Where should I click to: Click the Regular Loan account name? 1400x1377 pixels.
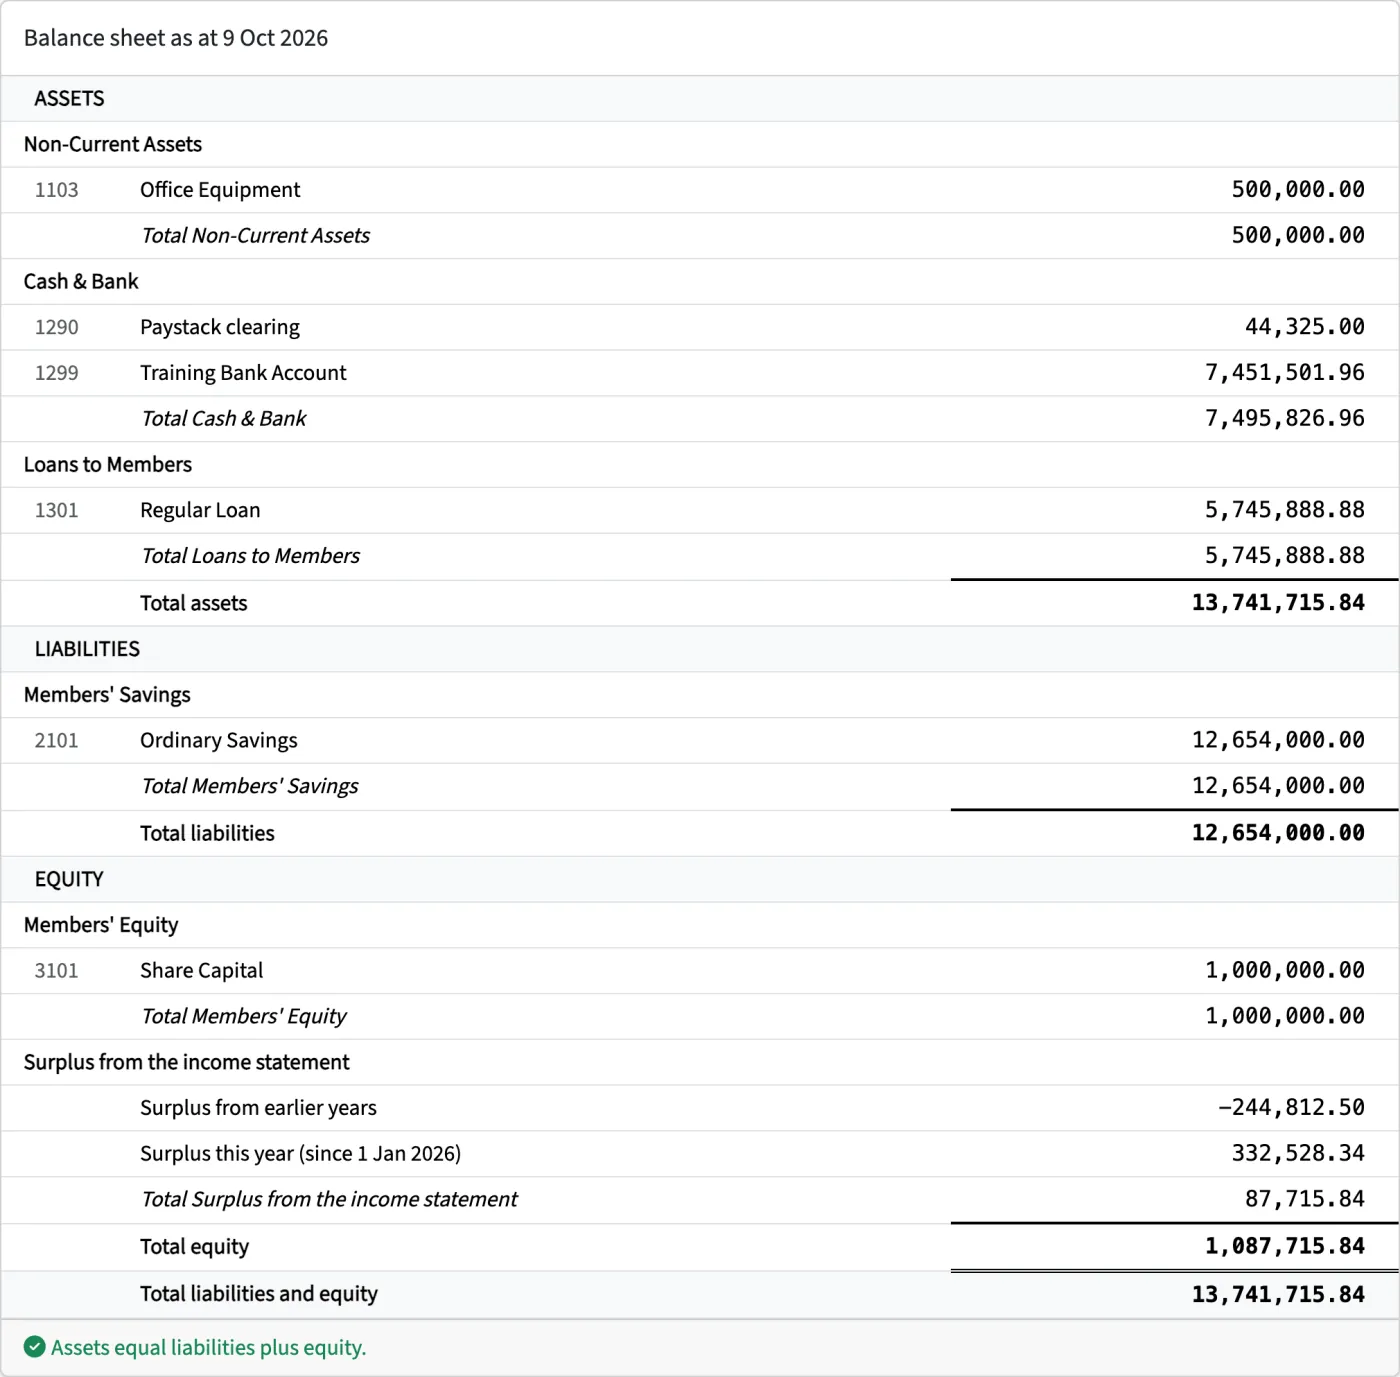coord(200,510)
